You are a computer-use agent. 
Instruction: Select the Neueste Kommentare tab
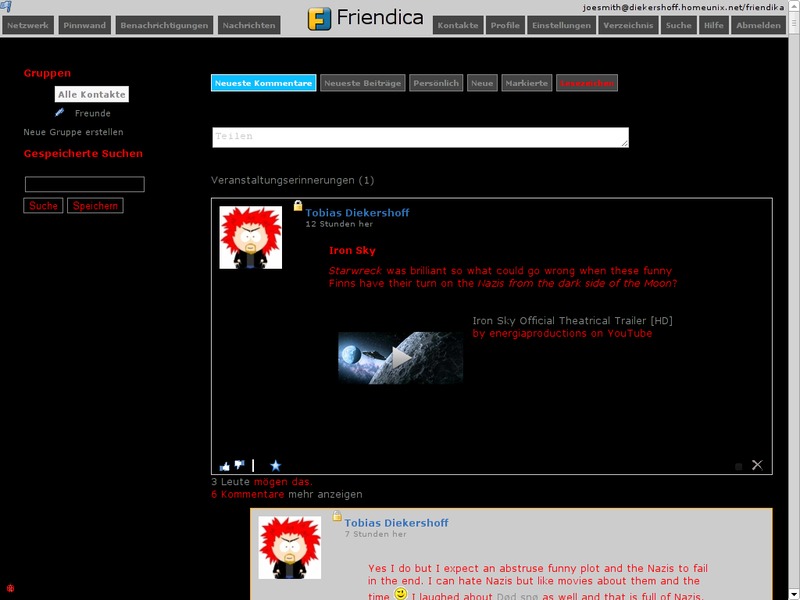263,83
